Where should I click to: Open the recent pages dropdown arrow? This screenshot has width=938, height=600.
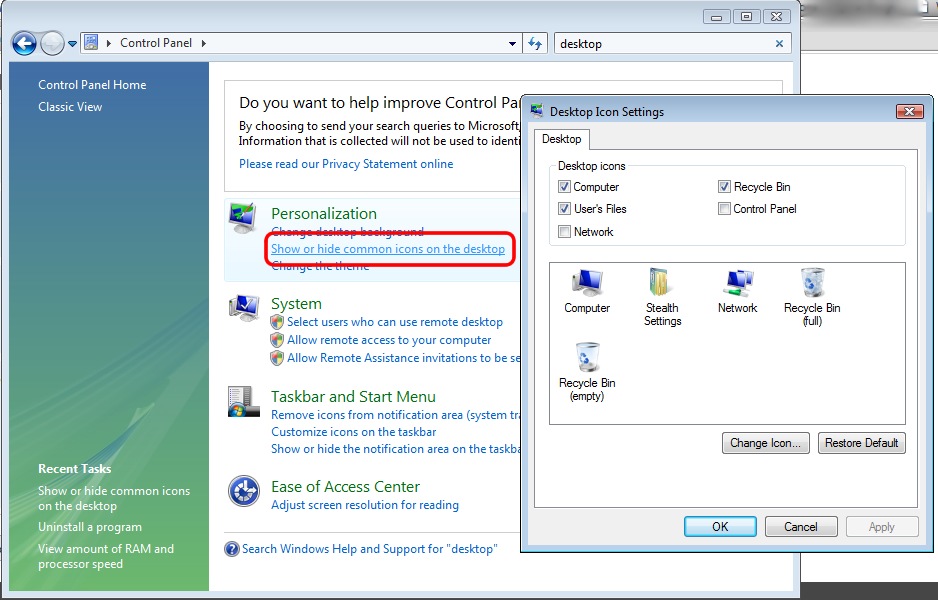click(72, 44)
